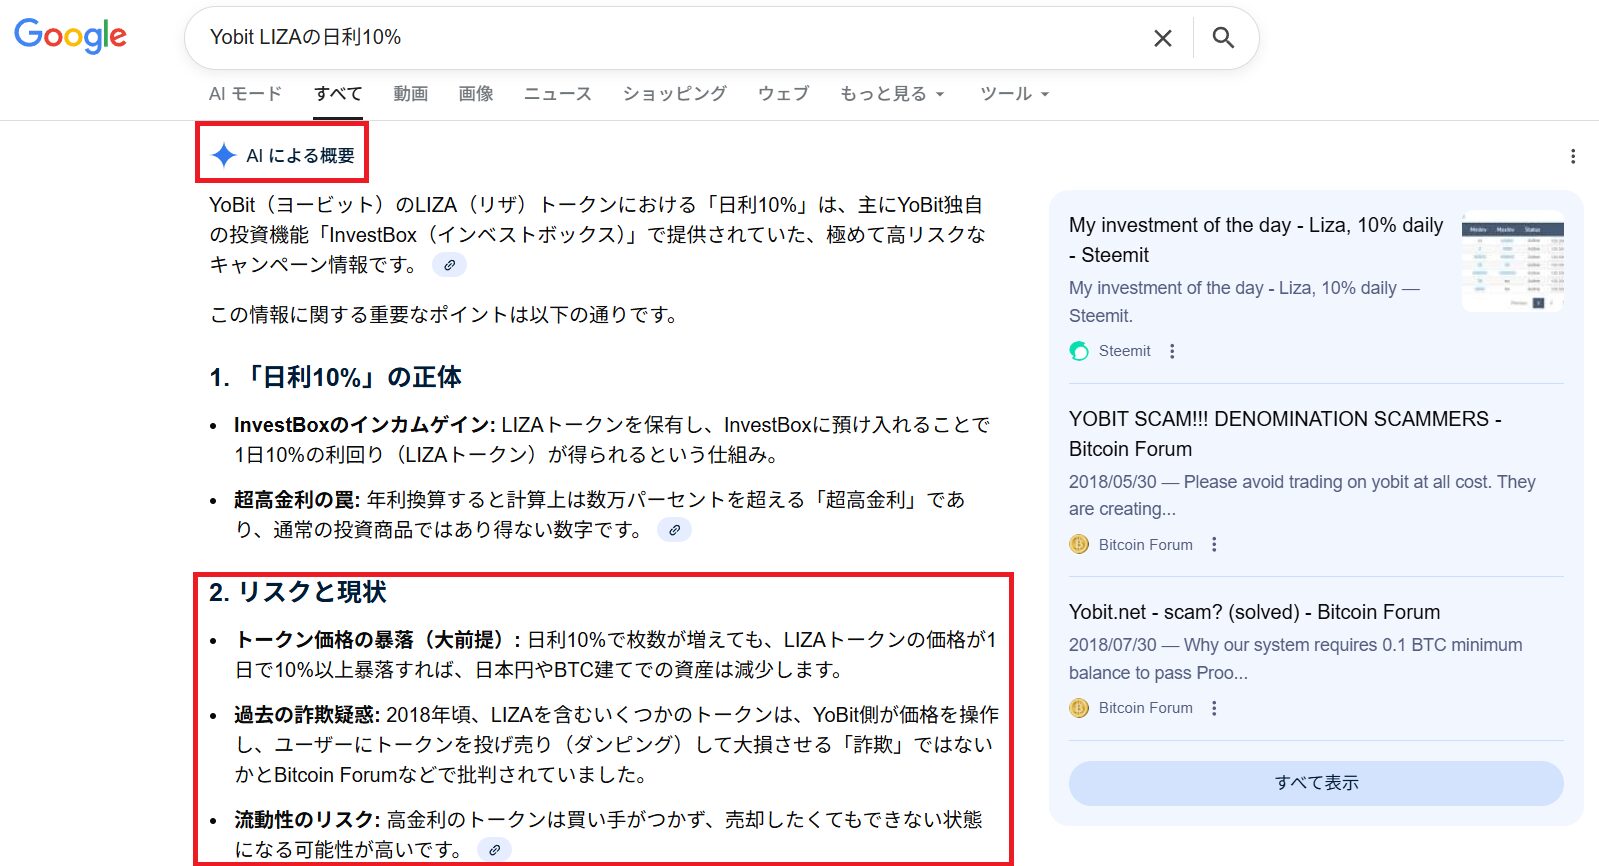
Task: Click source link icon after キャンペーン情報です
Action: coord(449,265)
